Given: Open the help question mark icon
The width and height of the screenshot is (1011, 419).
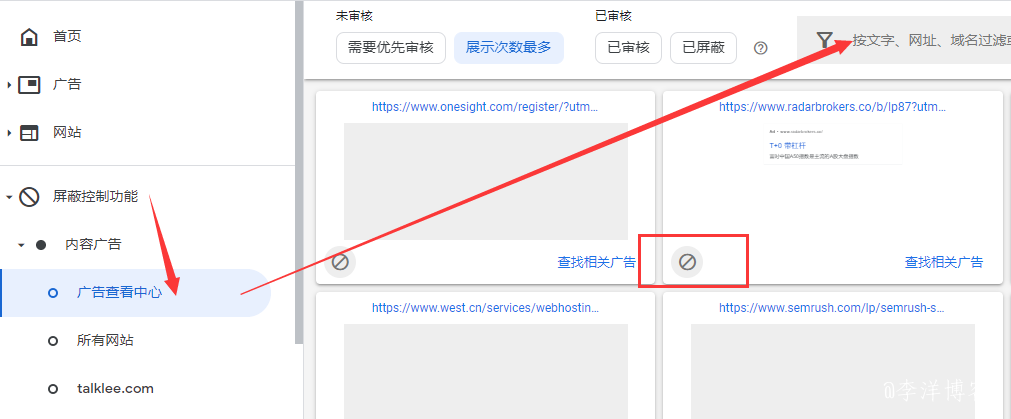Looking at the screenshot, I should (761, 48).
